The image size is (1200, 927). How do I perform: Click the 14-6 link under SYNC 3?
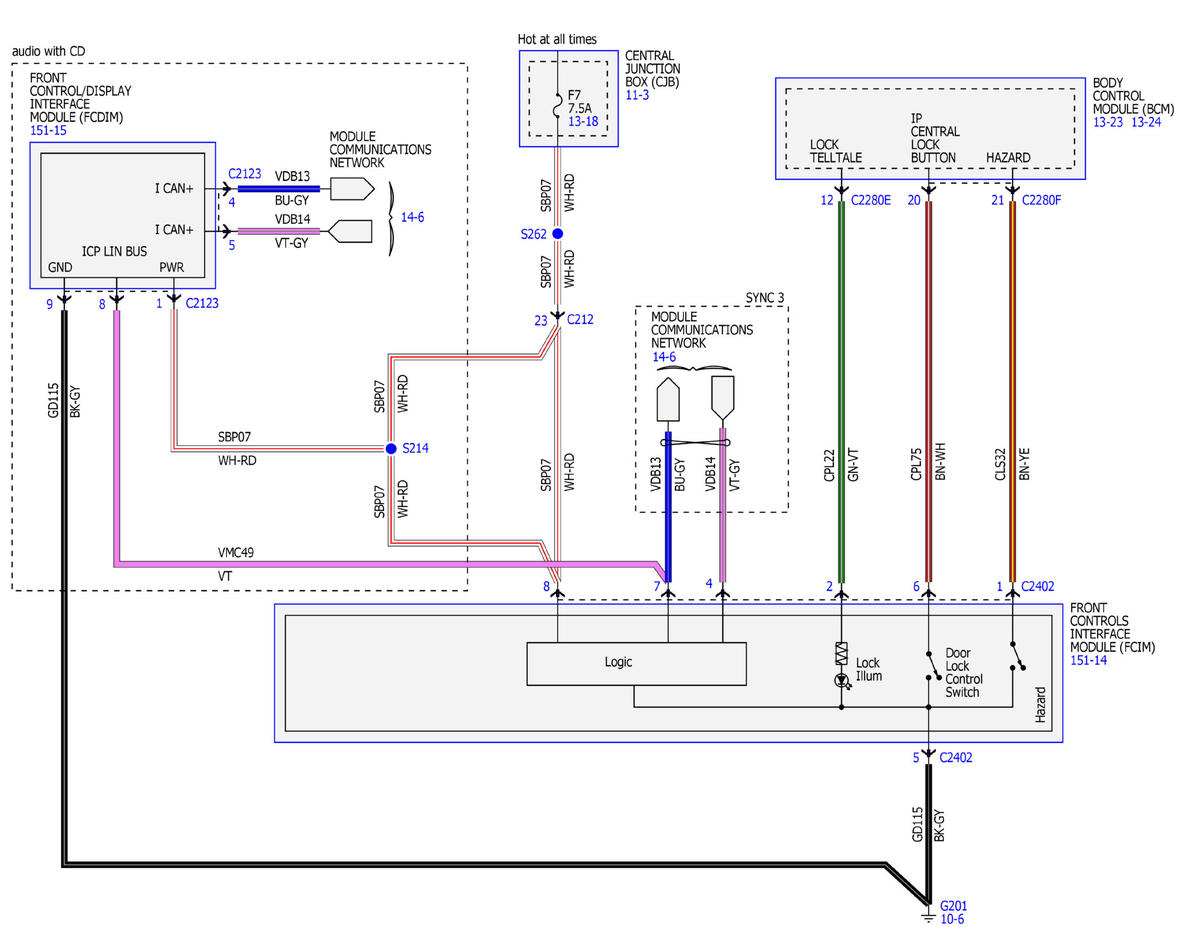pos(664,356)
